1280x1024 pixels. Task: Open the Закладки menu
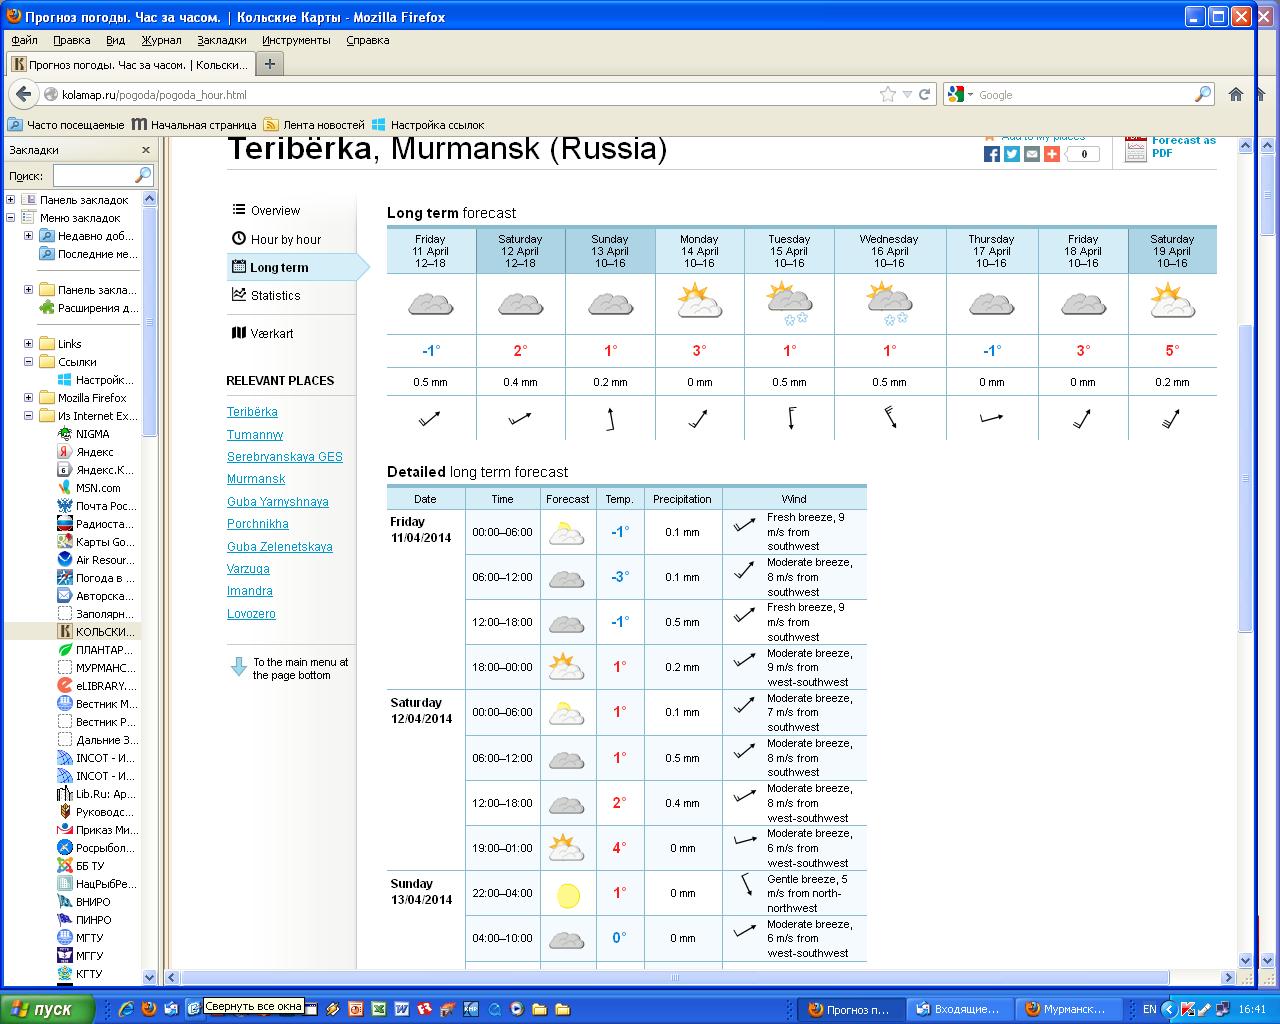[x=221, y=40]
